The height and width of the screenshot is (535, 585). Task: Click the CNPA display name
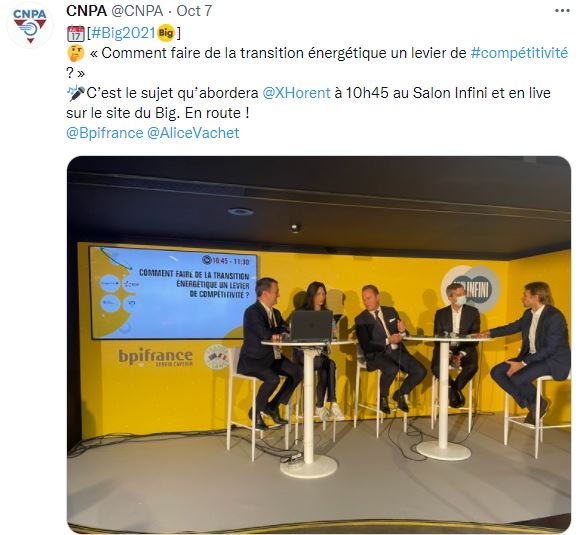[87, 11]
